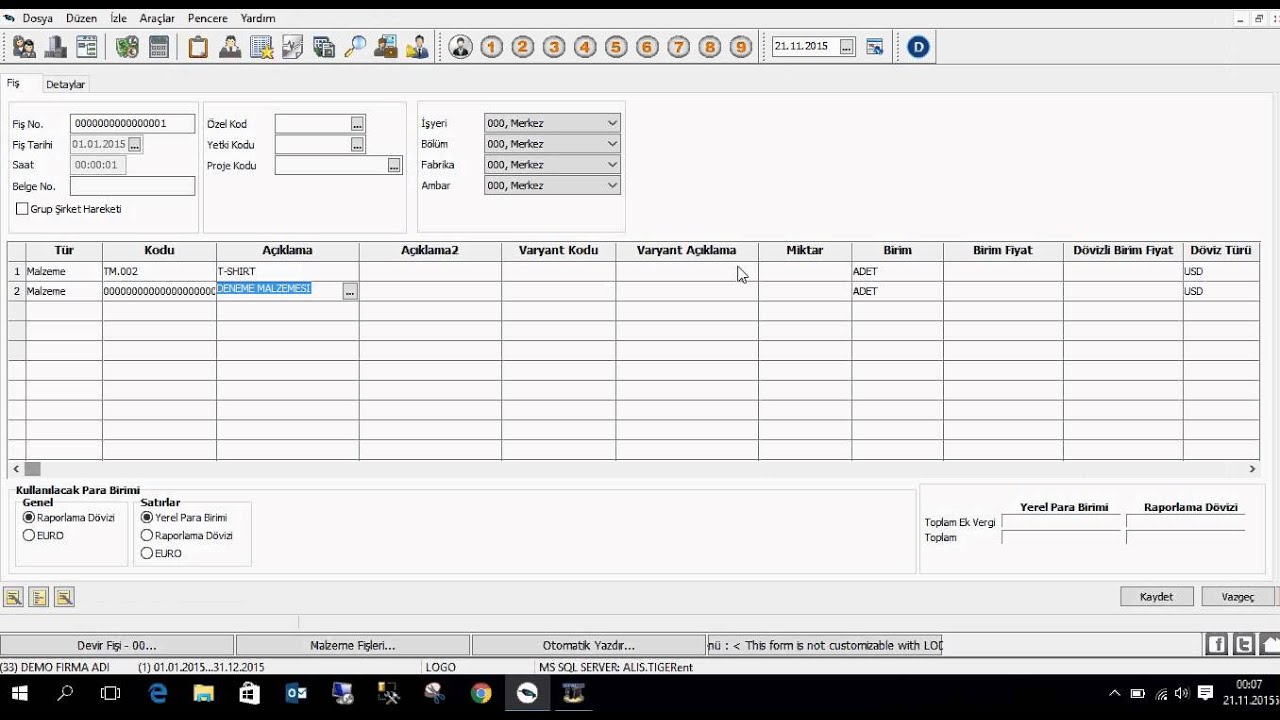1280x720 pixels.
Task: Click the company buildings toolbar icon
Action: click(56, 47)
